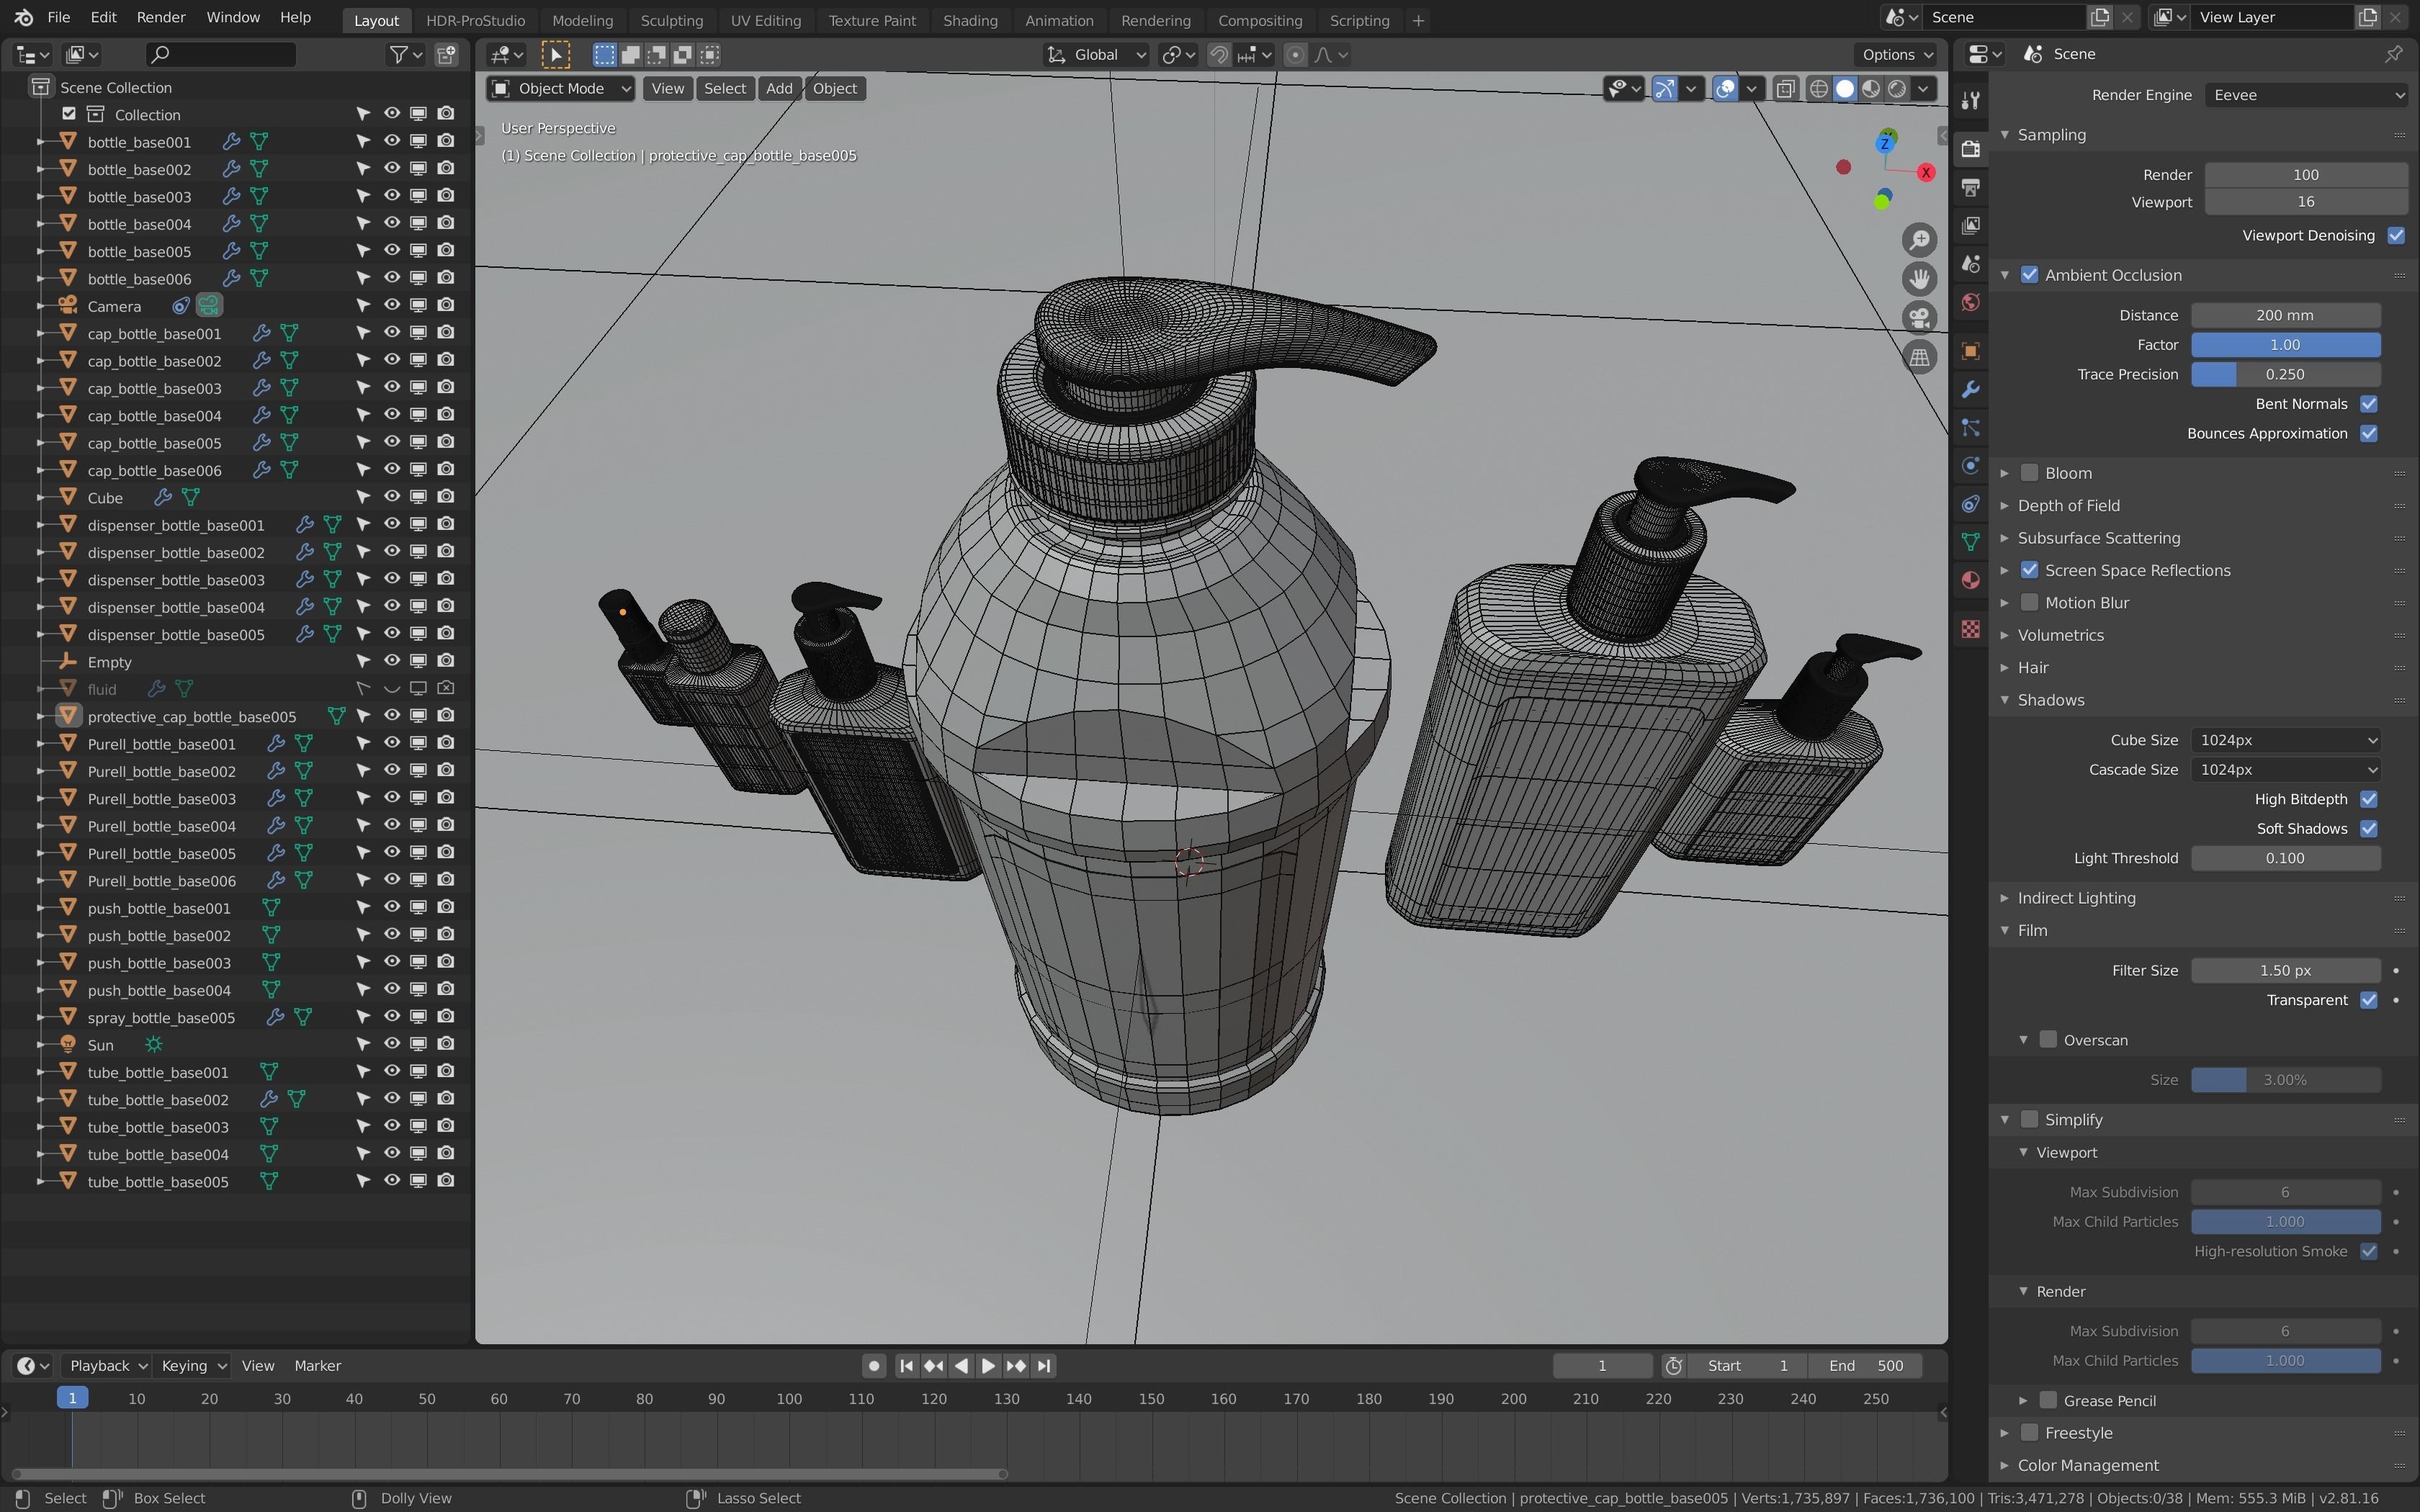The height and width of the screenshot is (1512, 2420).
Task: Click the End frame field
Action: pyautogui.click(x=1865, y=1365)
